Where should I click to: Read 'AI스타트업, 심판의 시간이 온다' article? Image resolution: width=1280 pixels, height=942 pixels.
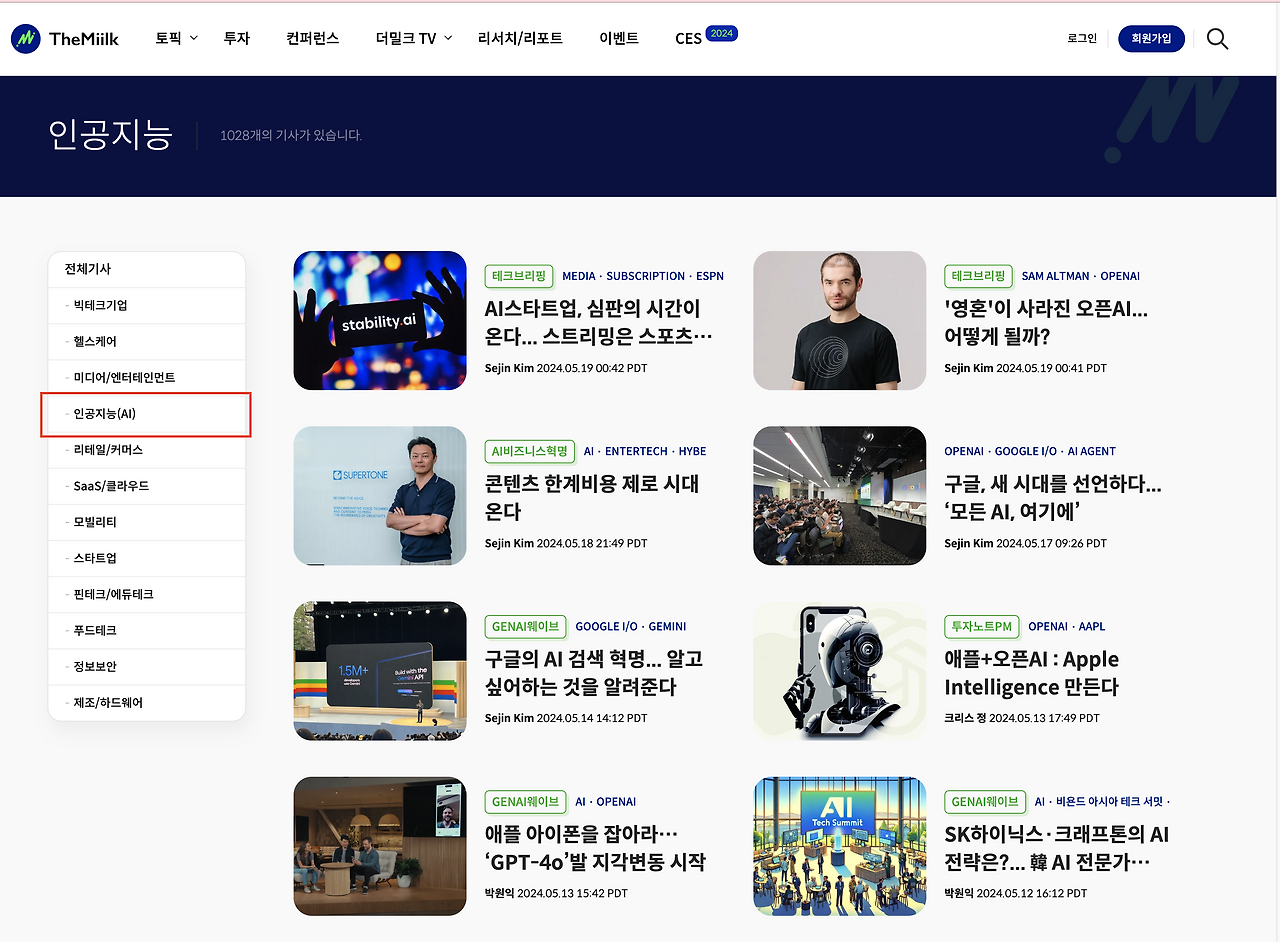[599, 322]
